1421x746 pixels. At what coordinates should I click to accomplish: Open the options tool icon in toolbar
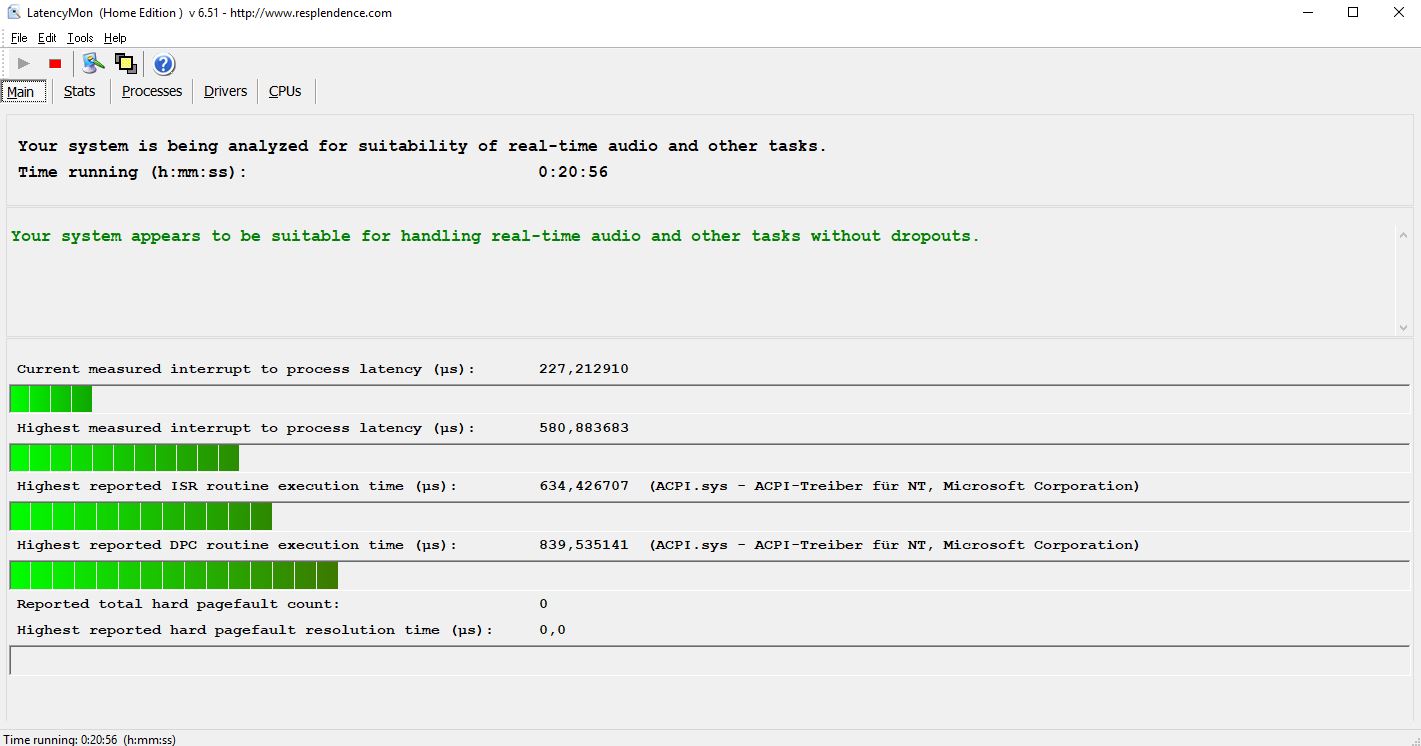94,64
